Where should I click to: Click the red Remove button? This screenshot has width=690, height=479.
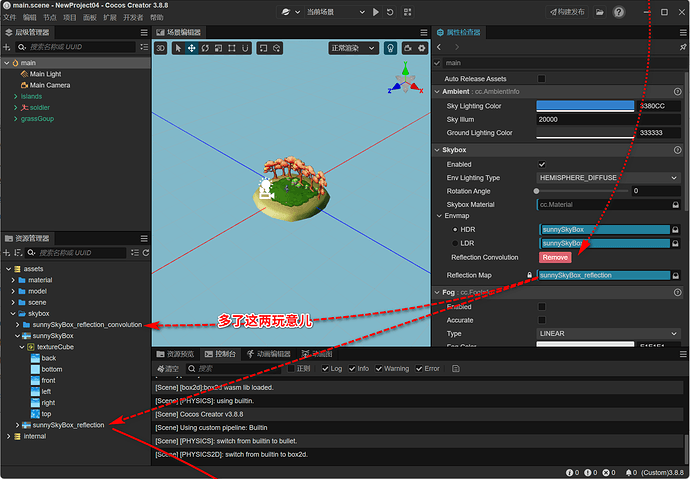(555, 257)
